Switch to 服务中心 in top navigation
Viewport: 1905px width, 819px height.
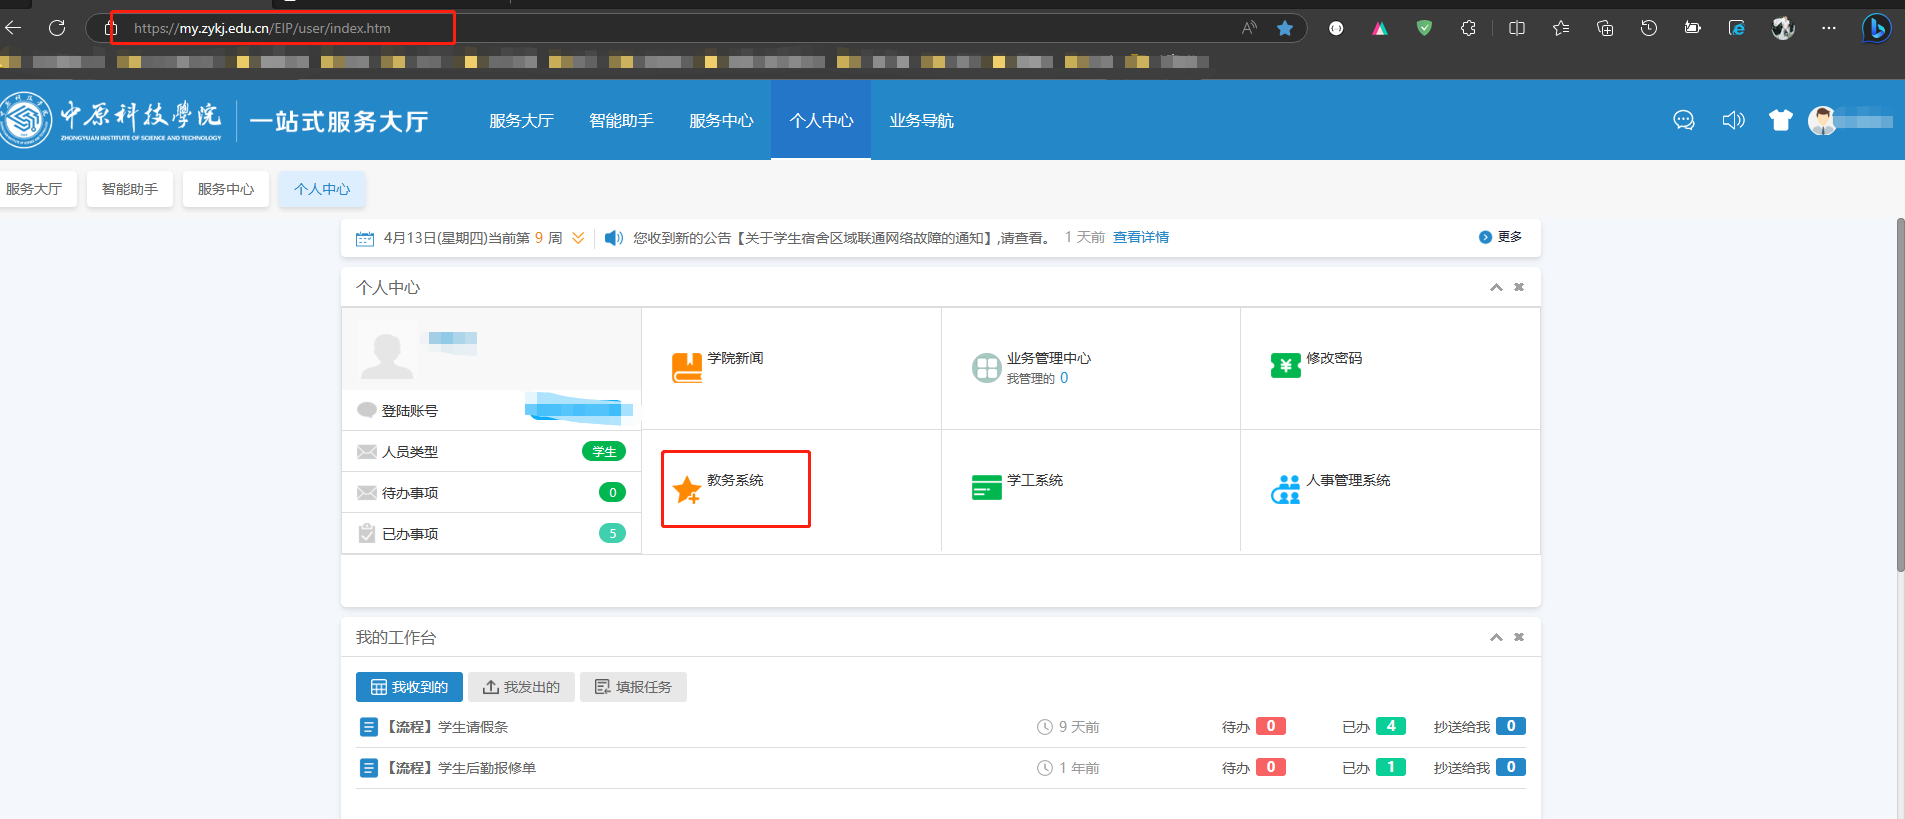(x=721, y=121)
